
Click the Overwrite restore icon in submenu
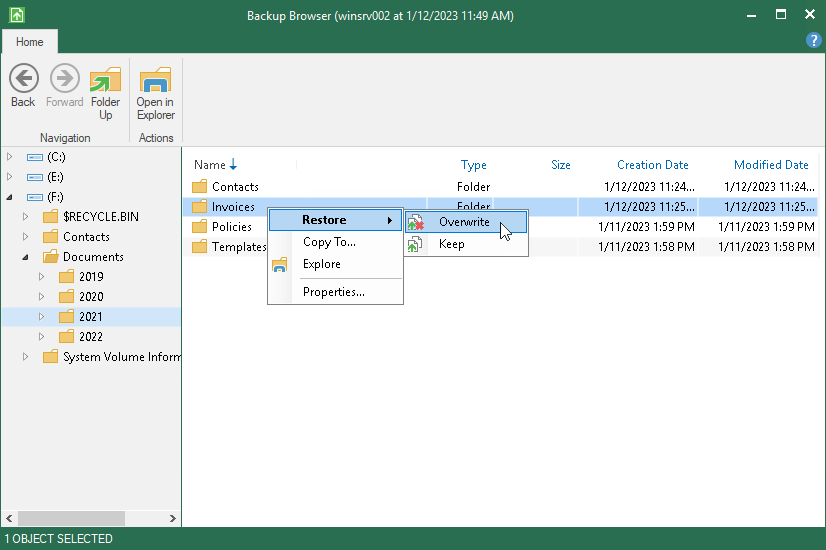[x=415, y=222]
